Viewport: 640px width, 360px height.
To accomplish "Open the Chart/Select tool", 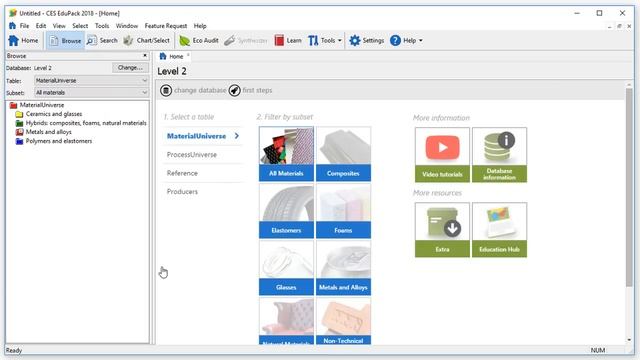I will (147, 40).
